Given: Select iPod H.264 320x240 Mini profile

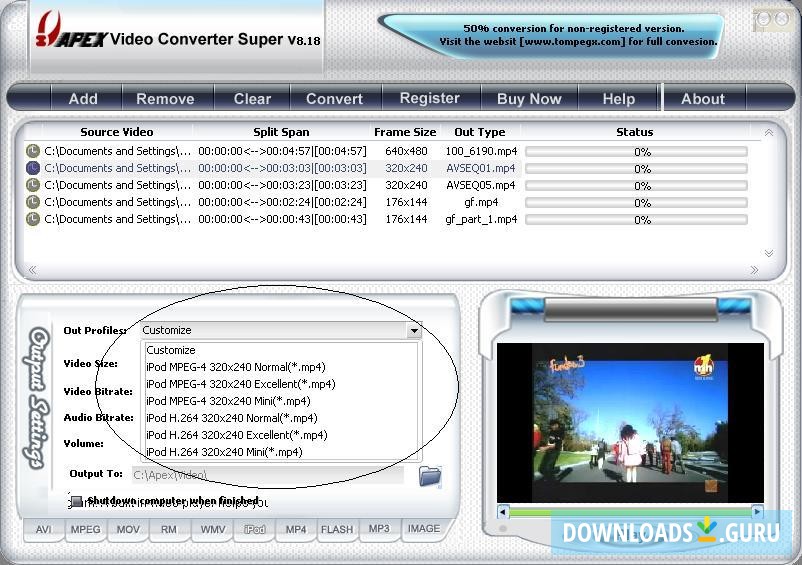Looking at the screenshot, I should [281, 452].
